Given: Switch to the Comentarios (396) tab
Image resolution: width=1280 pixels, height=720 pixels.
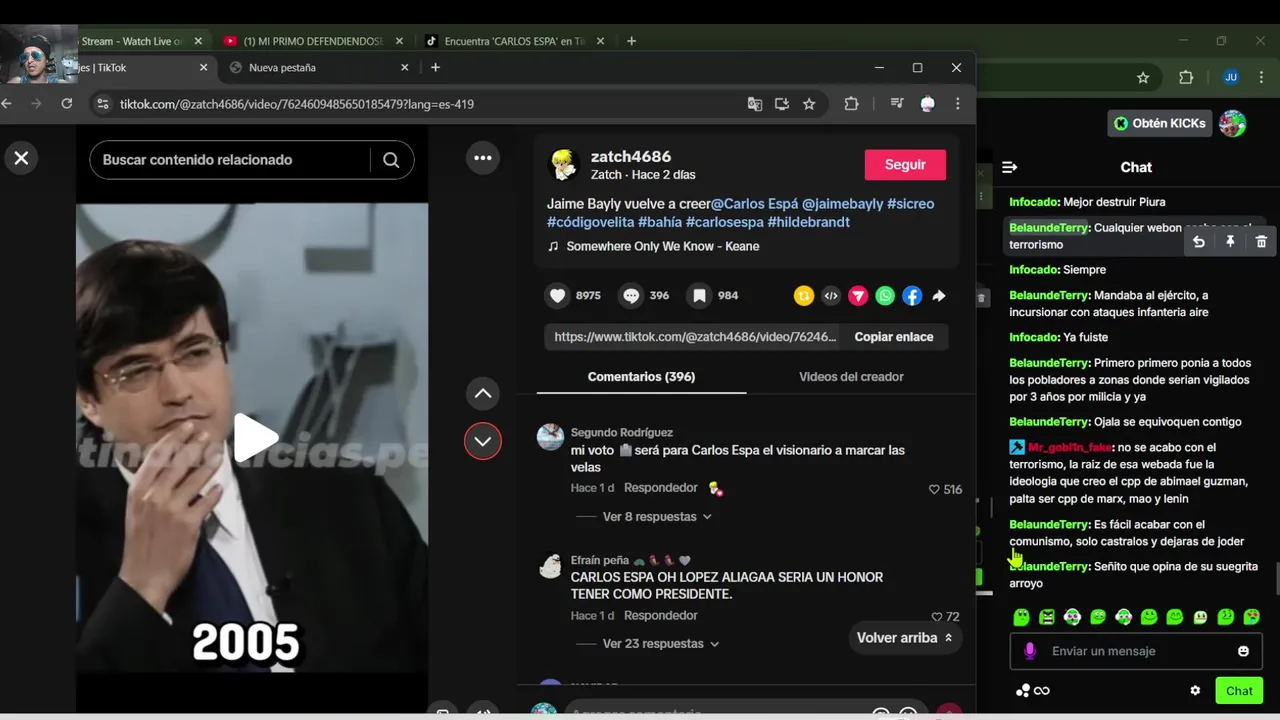Looking at the screenshot, I should [641, 377].
